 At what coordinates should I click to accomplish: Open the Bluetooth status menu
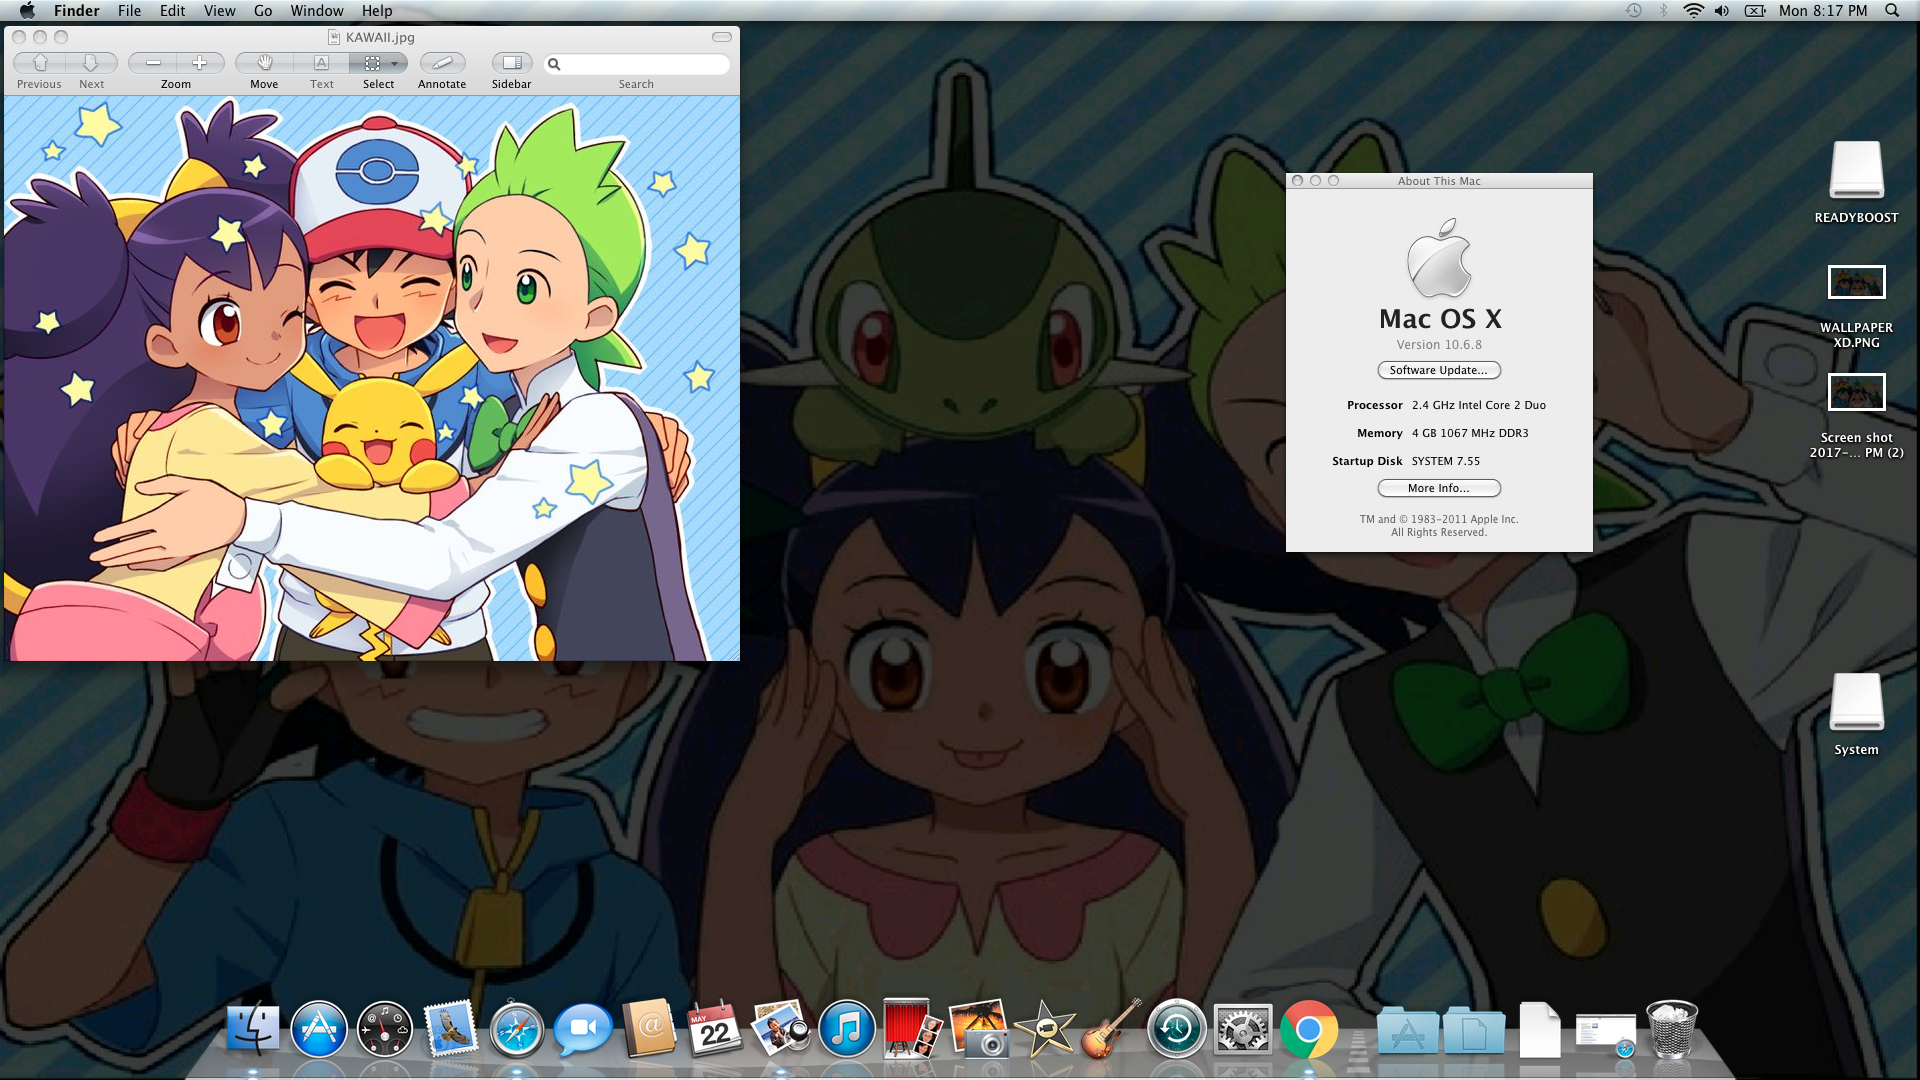[x=1664, y=11]
